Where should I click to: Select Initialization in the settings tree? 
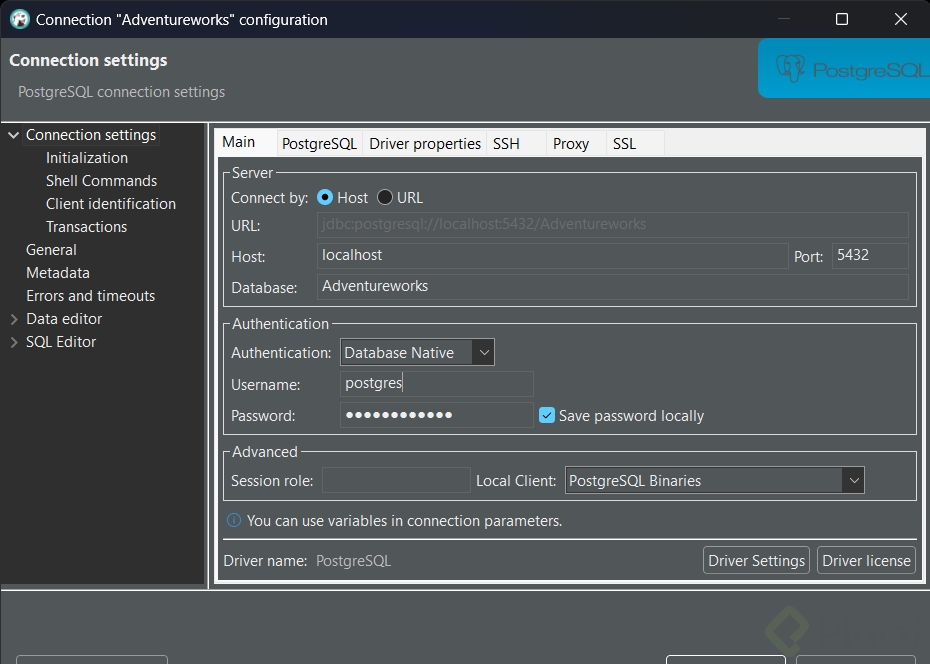click(x=87, y=158)
